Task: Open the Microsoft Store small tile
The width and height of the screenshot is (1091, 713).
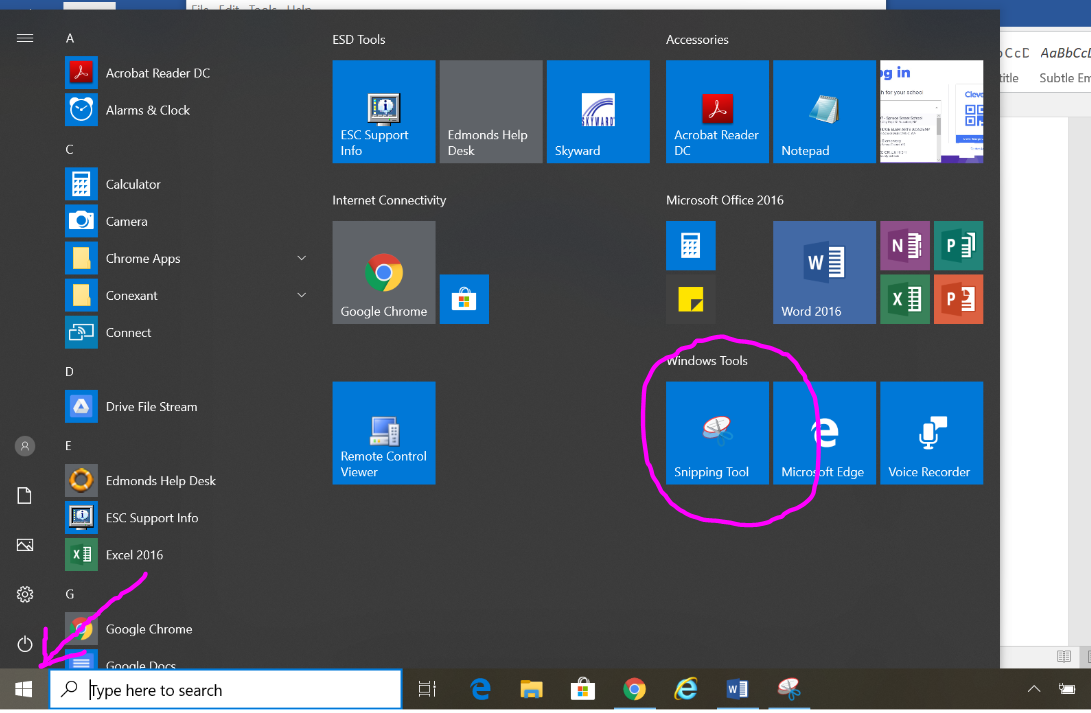Action: 464,299
